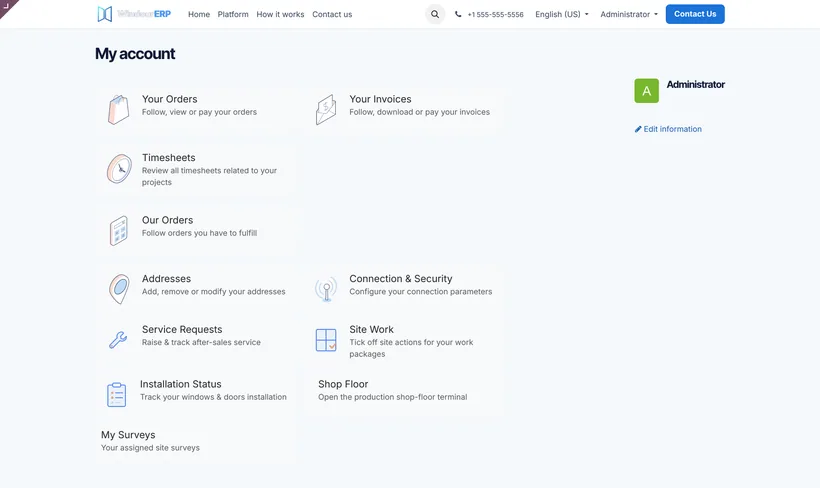The width and height of the screenshot is (820, 488).
Task: Open the Our Orders title link
Action: pos(167,220)
